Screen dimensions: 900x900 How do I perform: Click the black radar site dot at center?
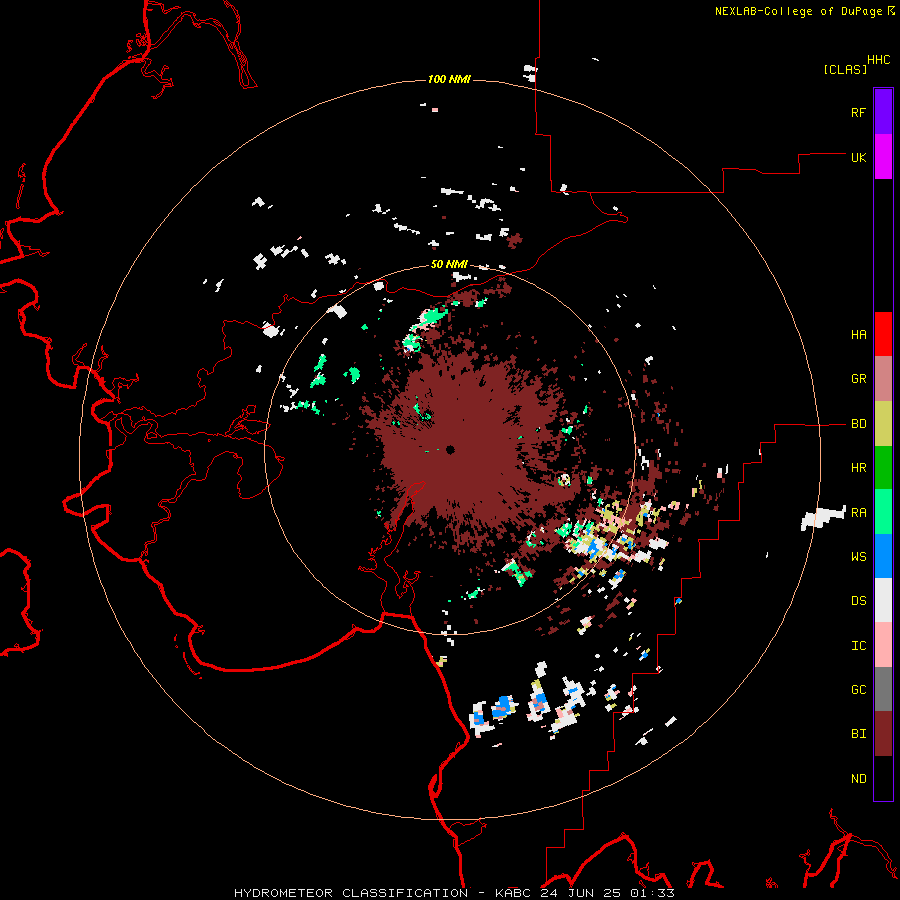(451, 450)
